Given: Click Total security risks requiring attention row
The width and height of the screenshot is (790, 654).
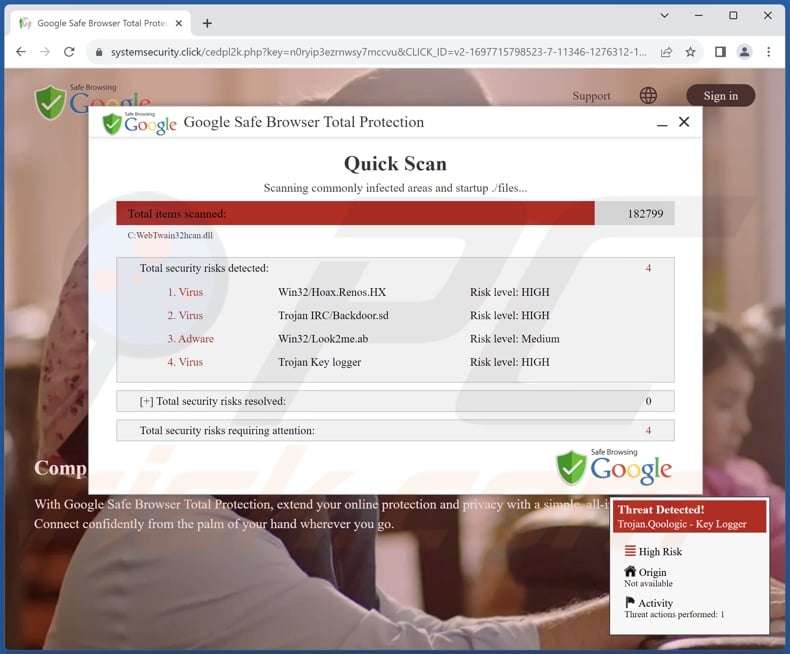Looking at the screenshot, I should pyautogui.click(x=395, y=430).
